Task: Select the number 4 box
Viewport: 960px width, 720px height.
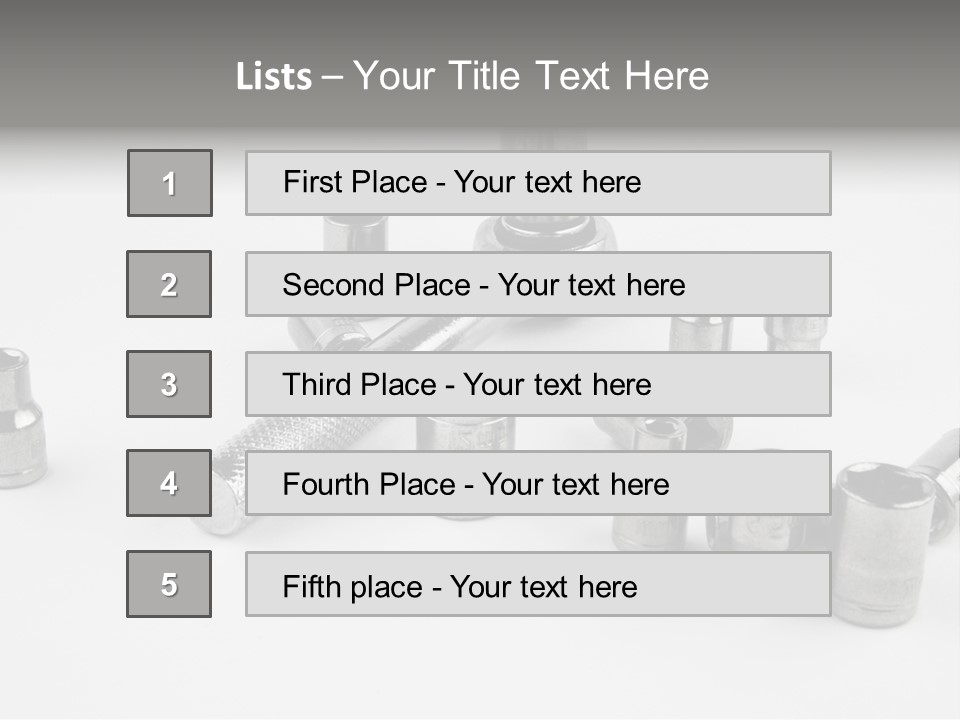Action: tap(169, 483)
